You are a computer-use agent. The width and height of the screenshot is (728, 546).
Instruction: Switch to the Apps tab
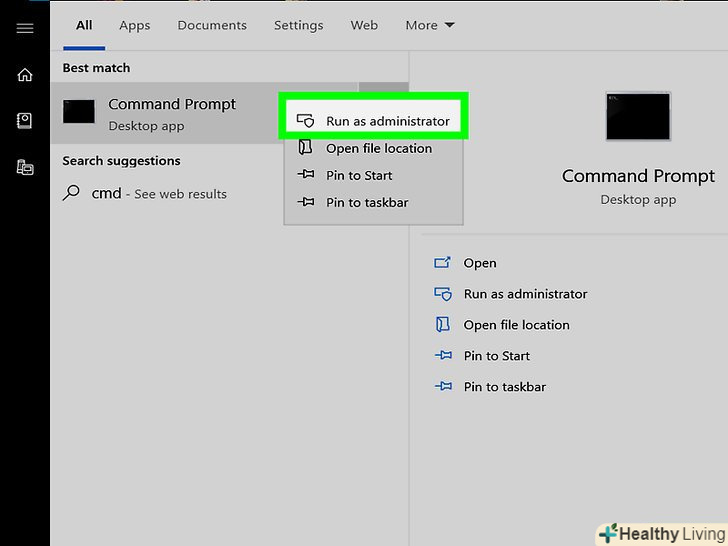(x=135, y=25)
